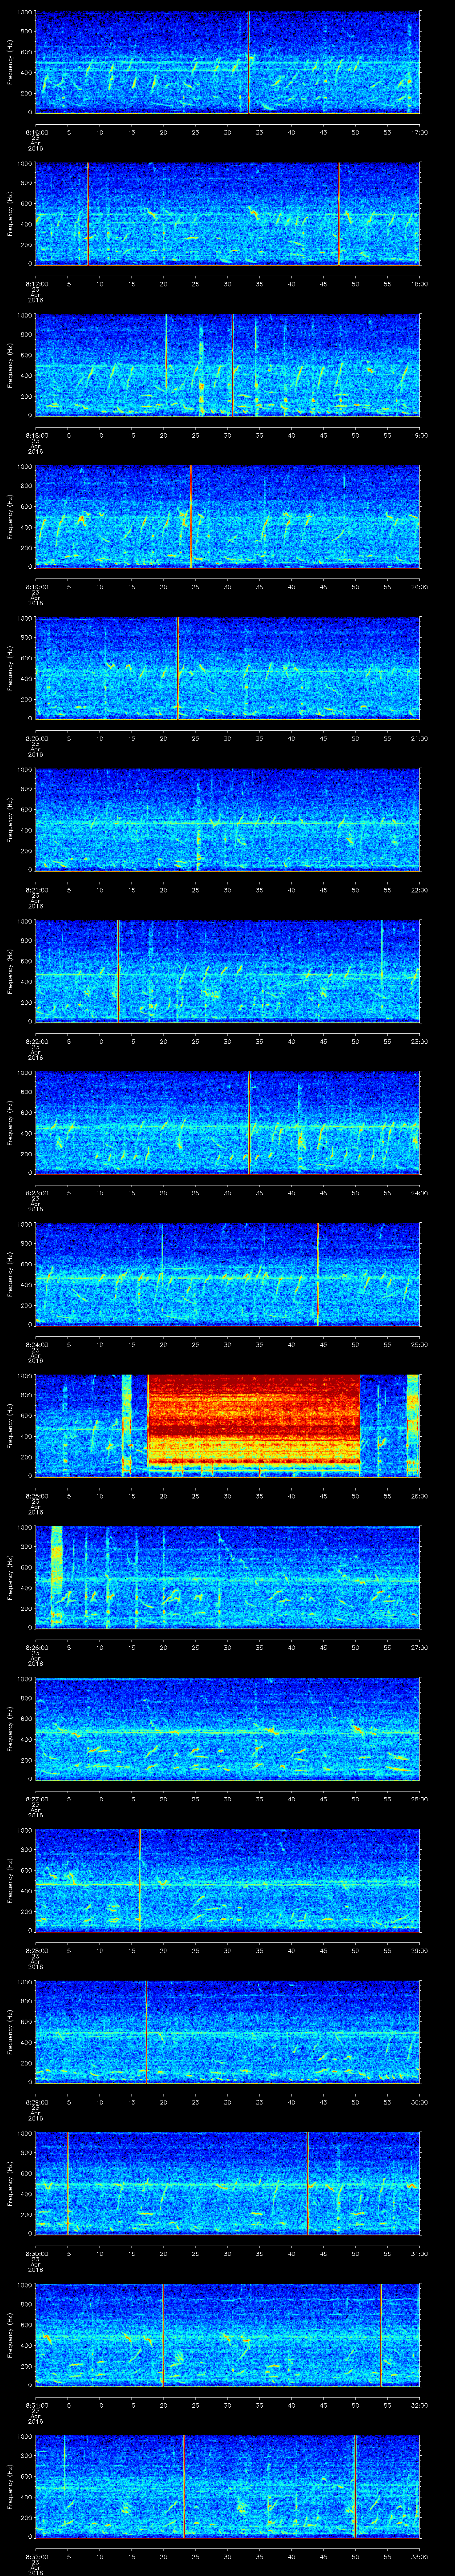
Task: Click the end time label 28:00
Action: (x=419, y=1799)
